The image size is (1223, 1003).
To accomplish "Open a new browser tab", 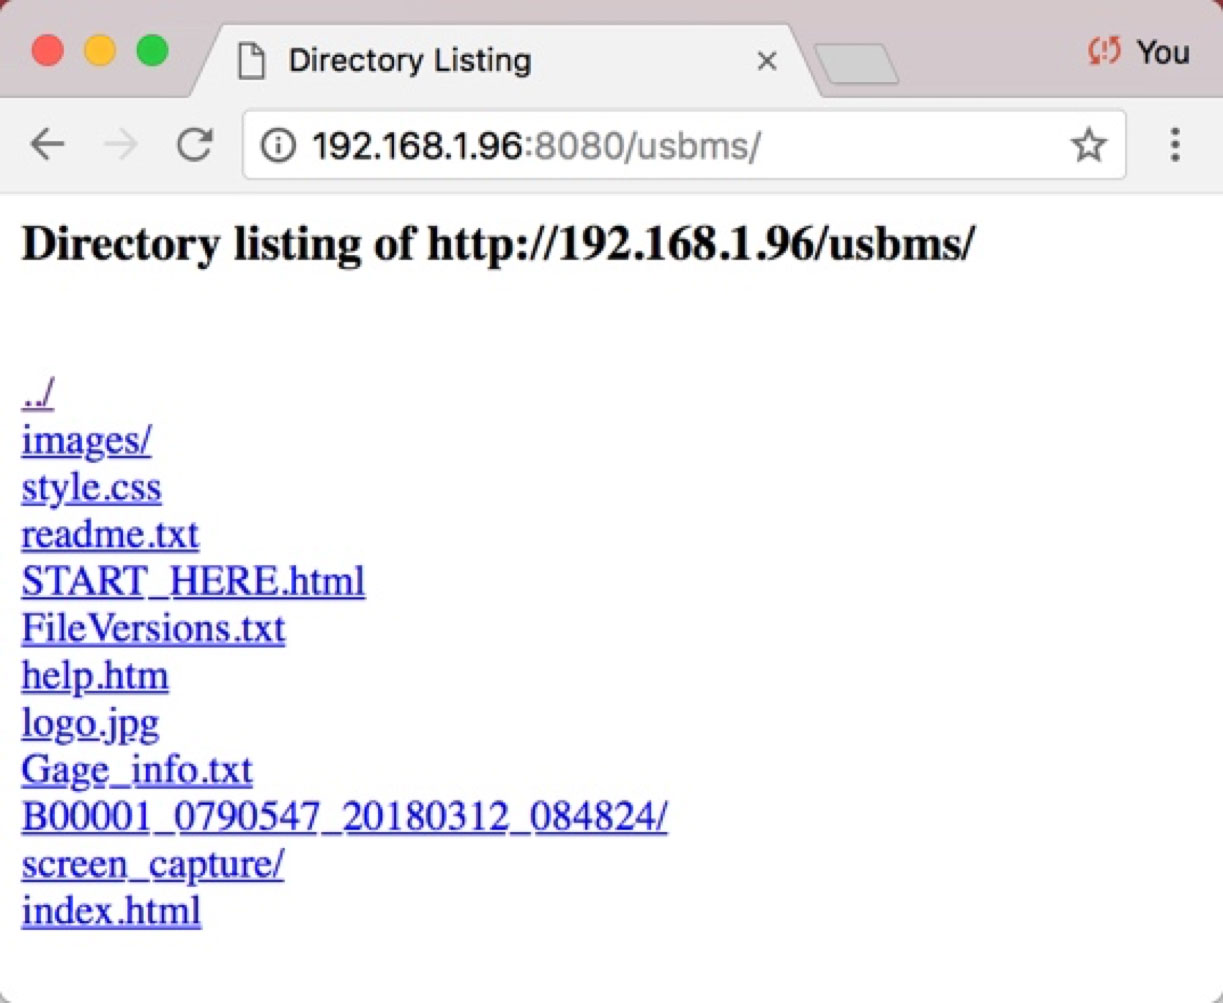I will tap(856, 64).
